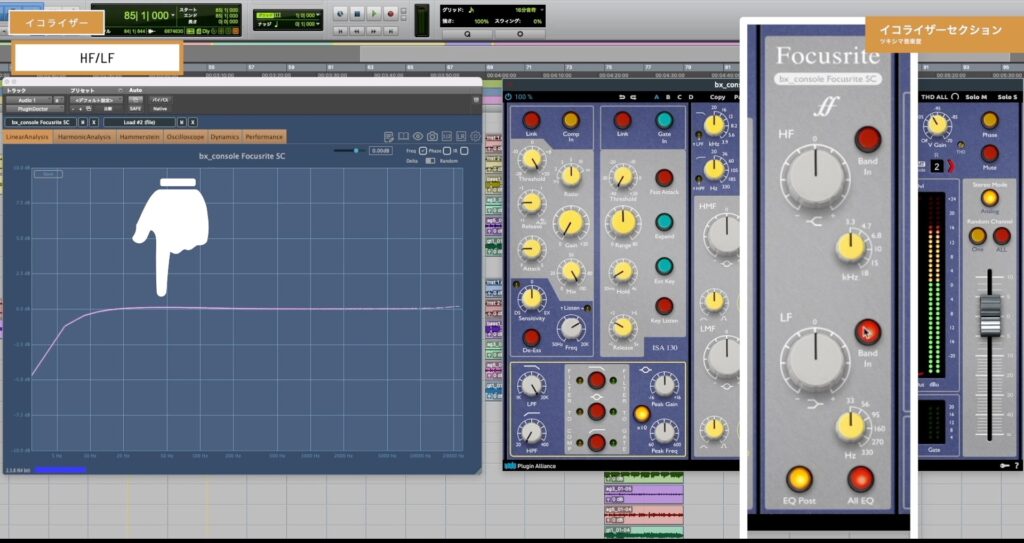This screenshot has width=1024, height=543.
Task: Click the Rewind transport button
Action: (357, 31)
